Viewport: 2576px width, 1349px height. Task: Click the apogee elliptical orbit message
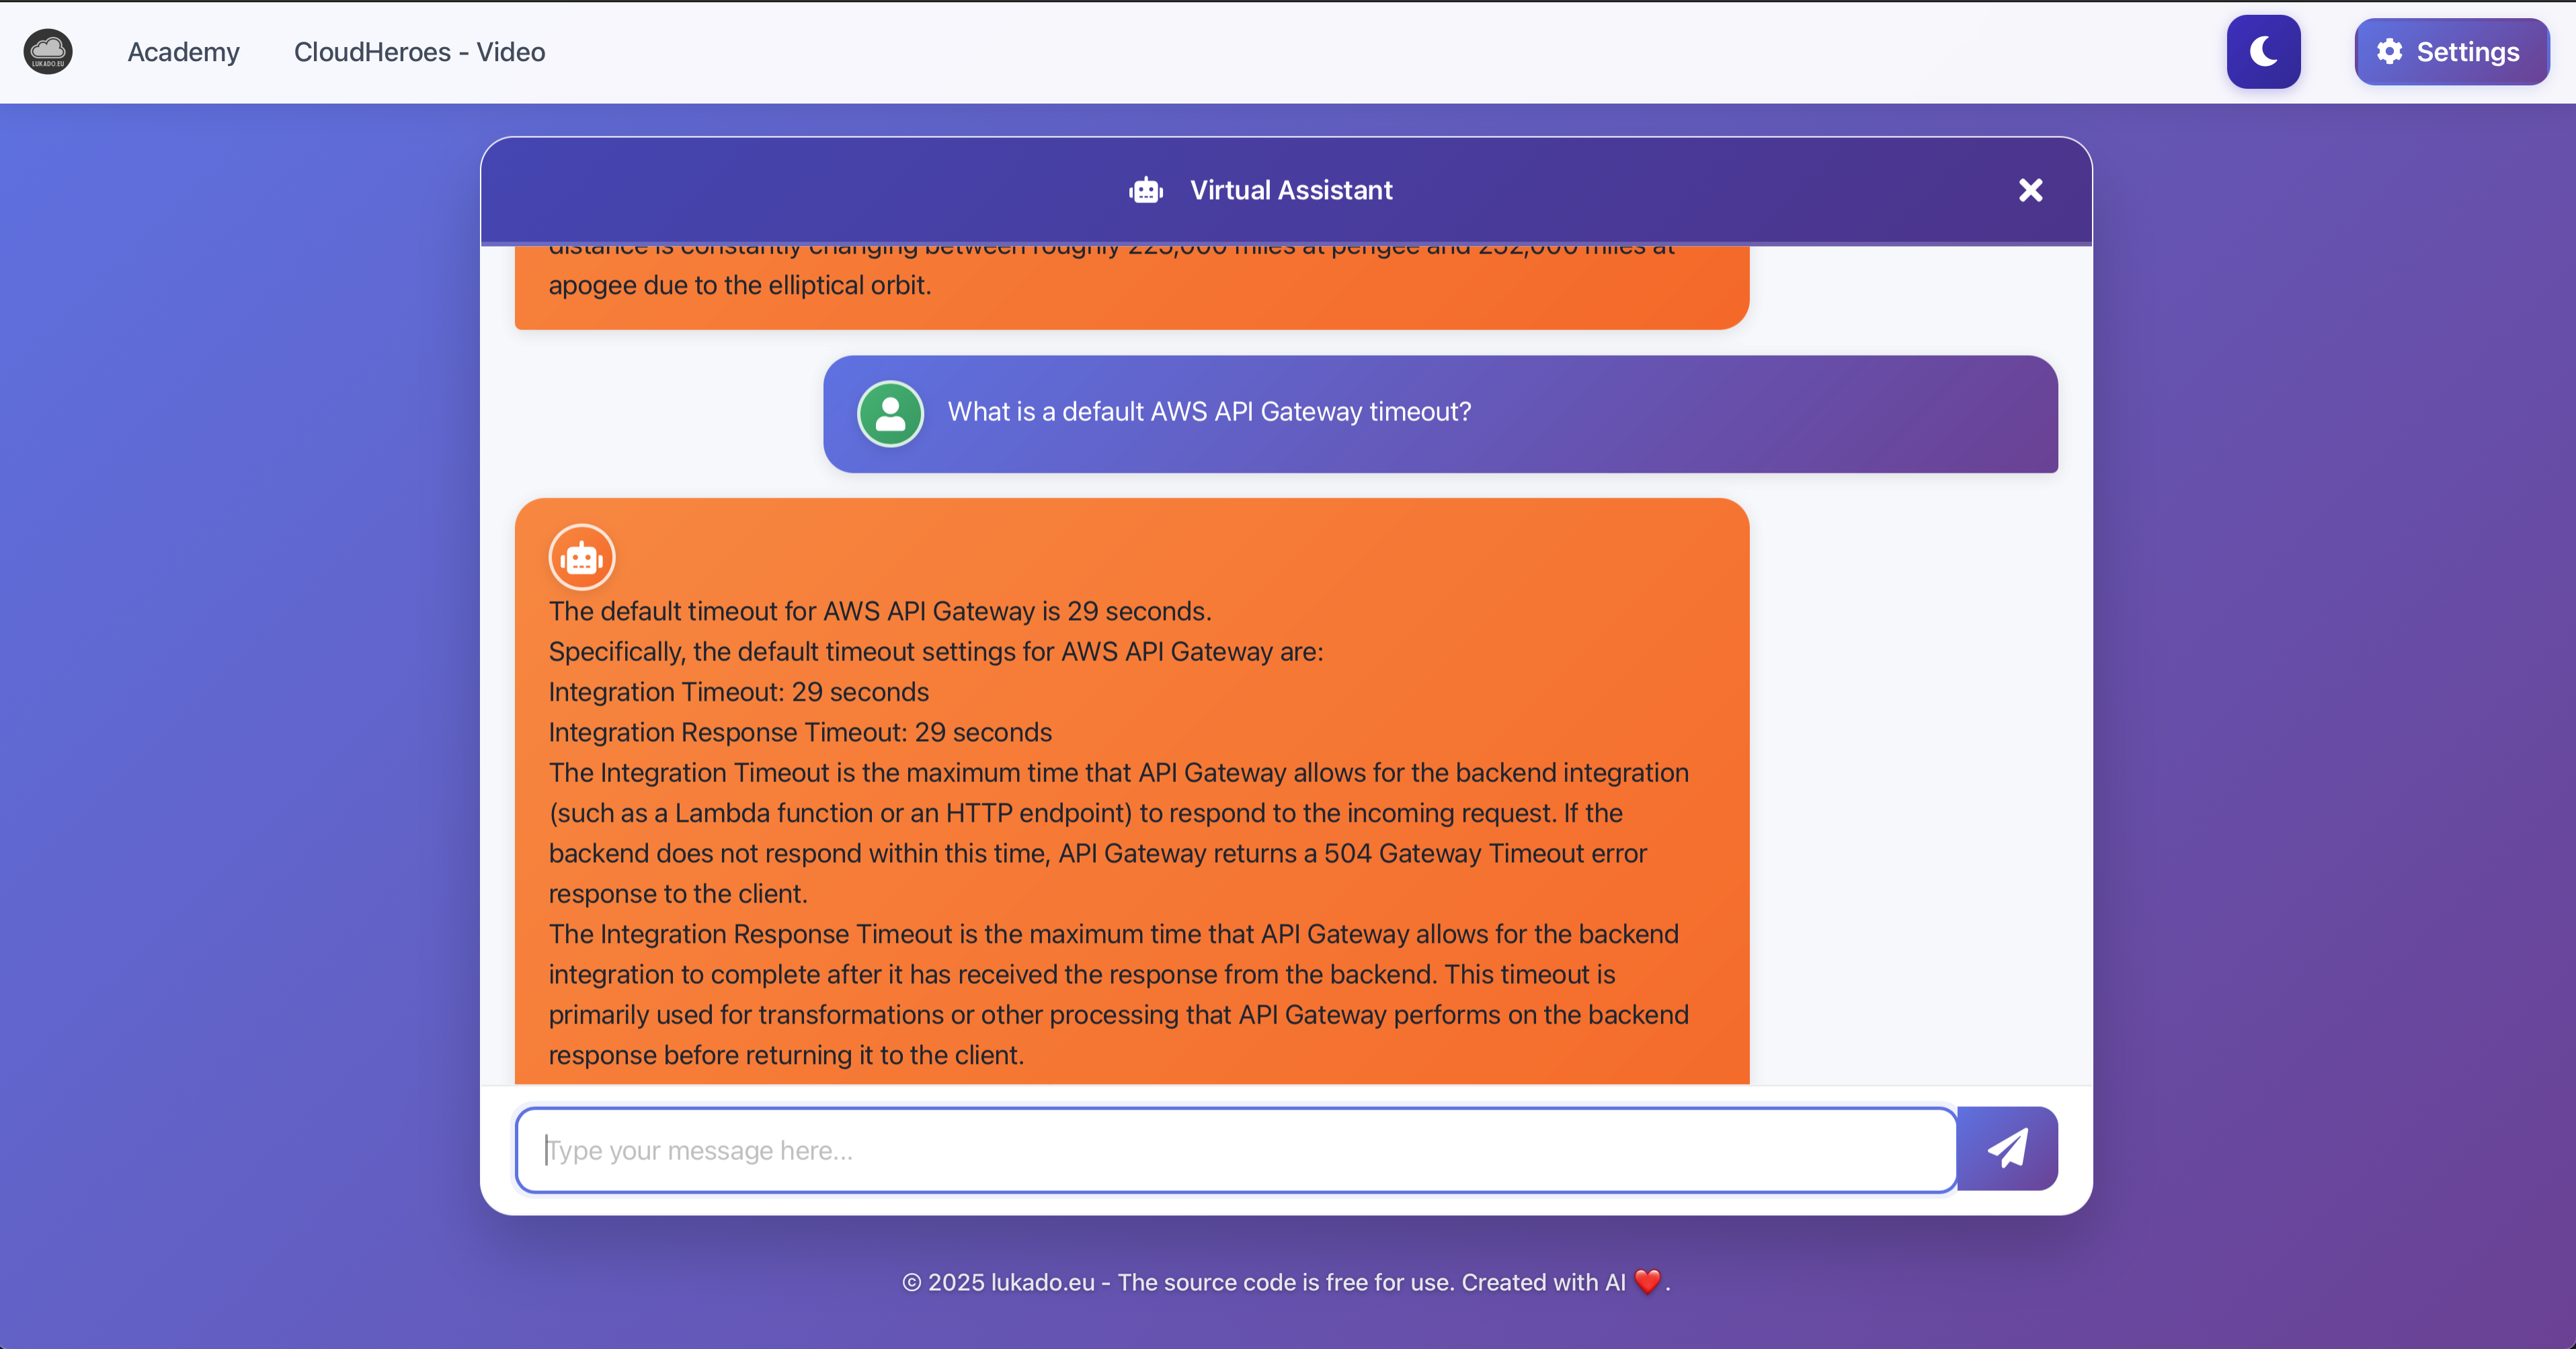tap(739, 285)
